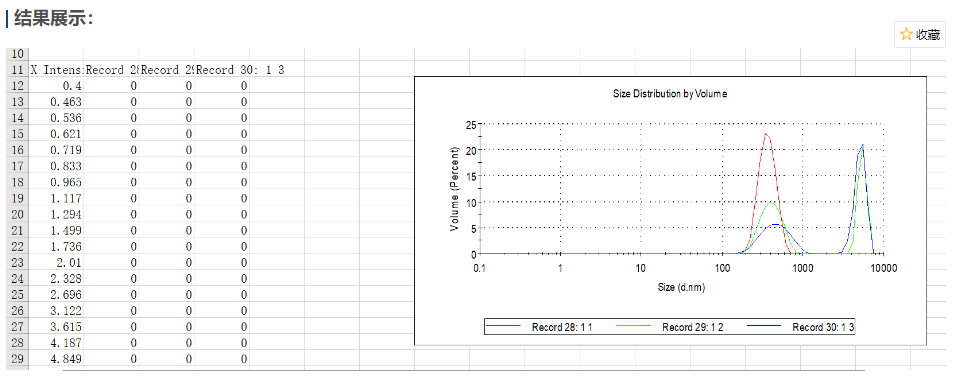Click the red curve peak in chart

point(766,133)
